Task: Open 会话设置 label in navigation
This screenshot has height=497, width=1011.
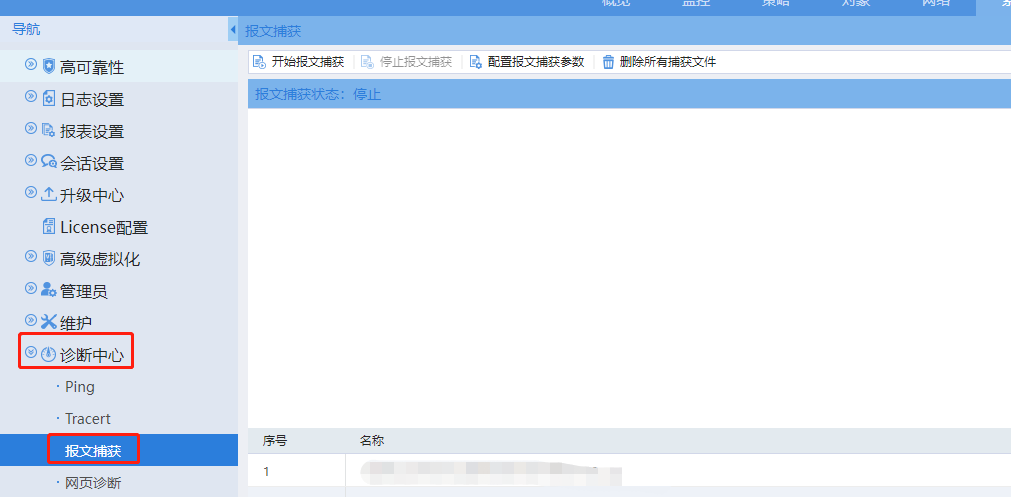Action: 92,164
